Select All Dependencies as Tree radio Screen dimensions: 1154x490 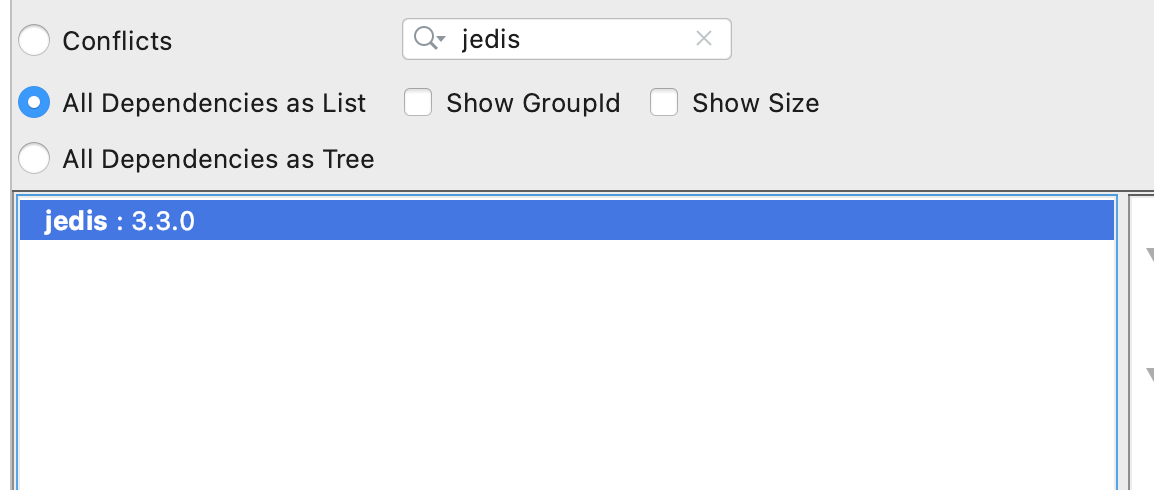34,158
